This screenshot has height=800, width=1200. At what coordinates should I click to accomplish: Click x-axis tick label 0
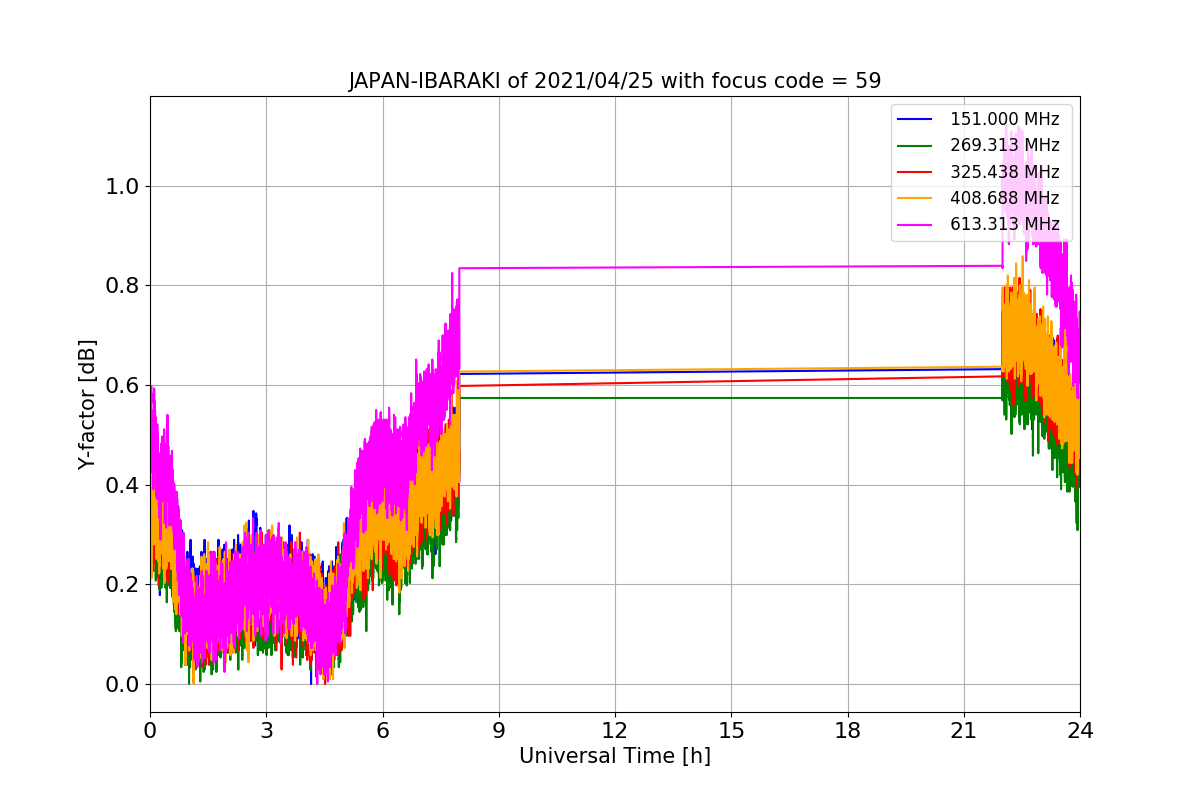150,730
